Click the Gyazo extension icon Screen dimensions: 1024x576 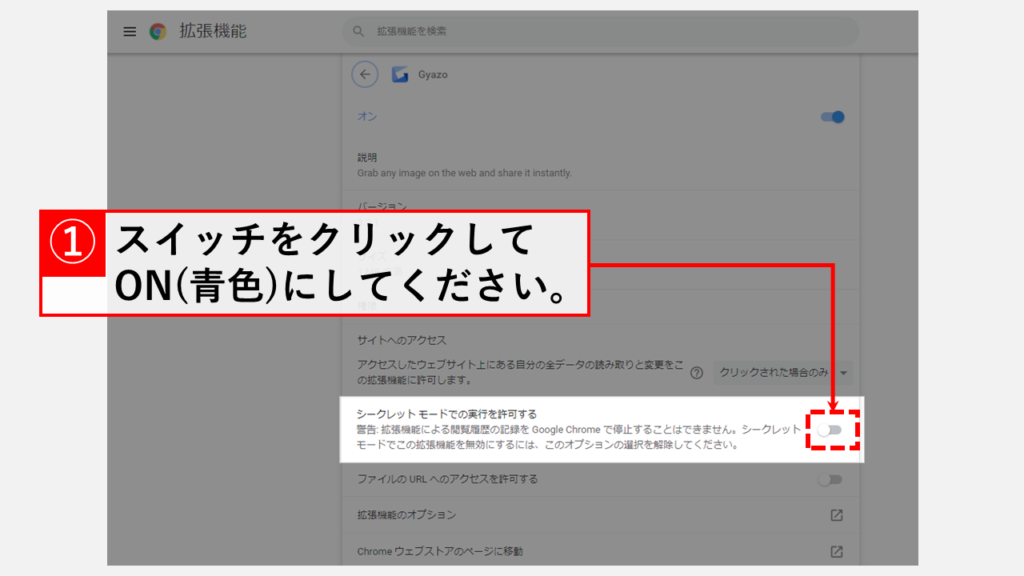[400, 74]
